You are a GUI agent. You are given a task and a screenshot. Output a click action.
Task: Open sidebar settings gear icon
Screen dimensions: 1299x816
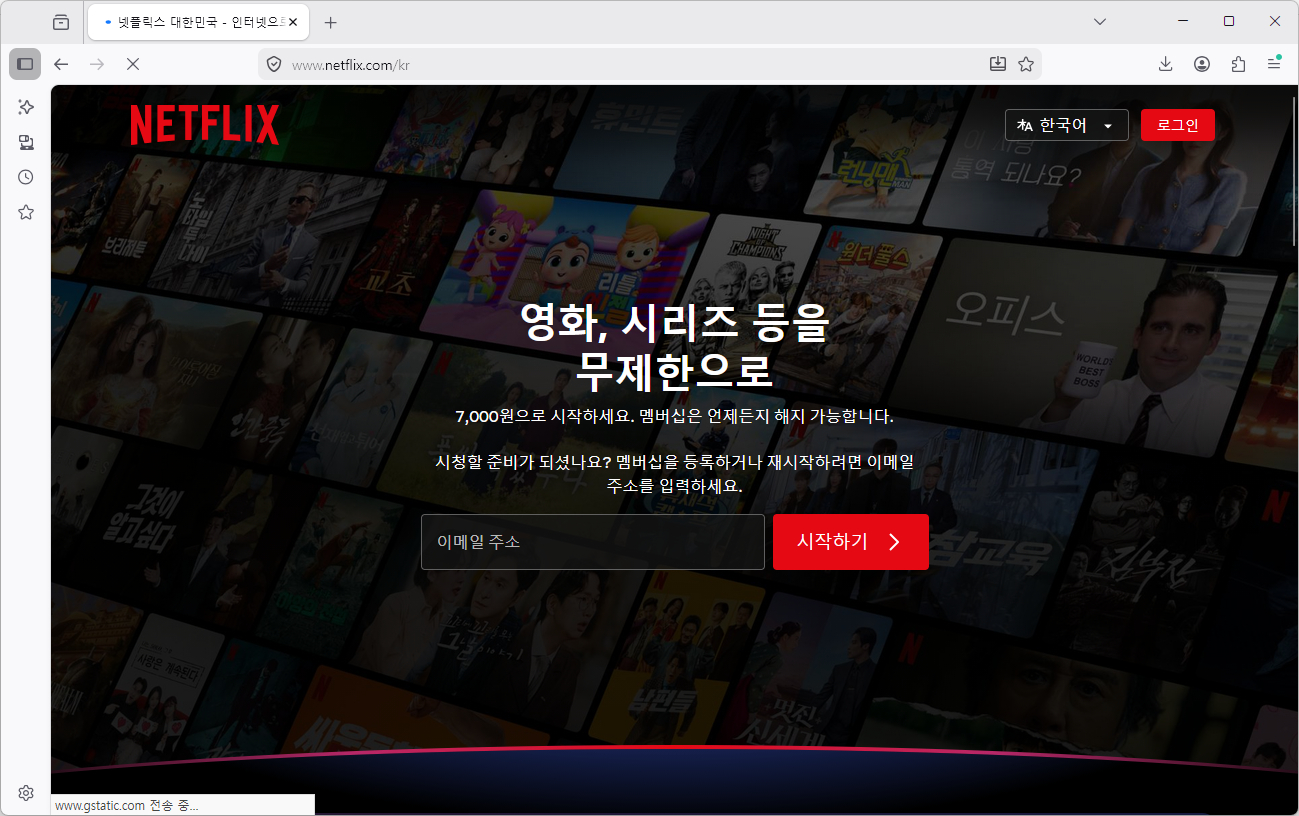point(26,793)
